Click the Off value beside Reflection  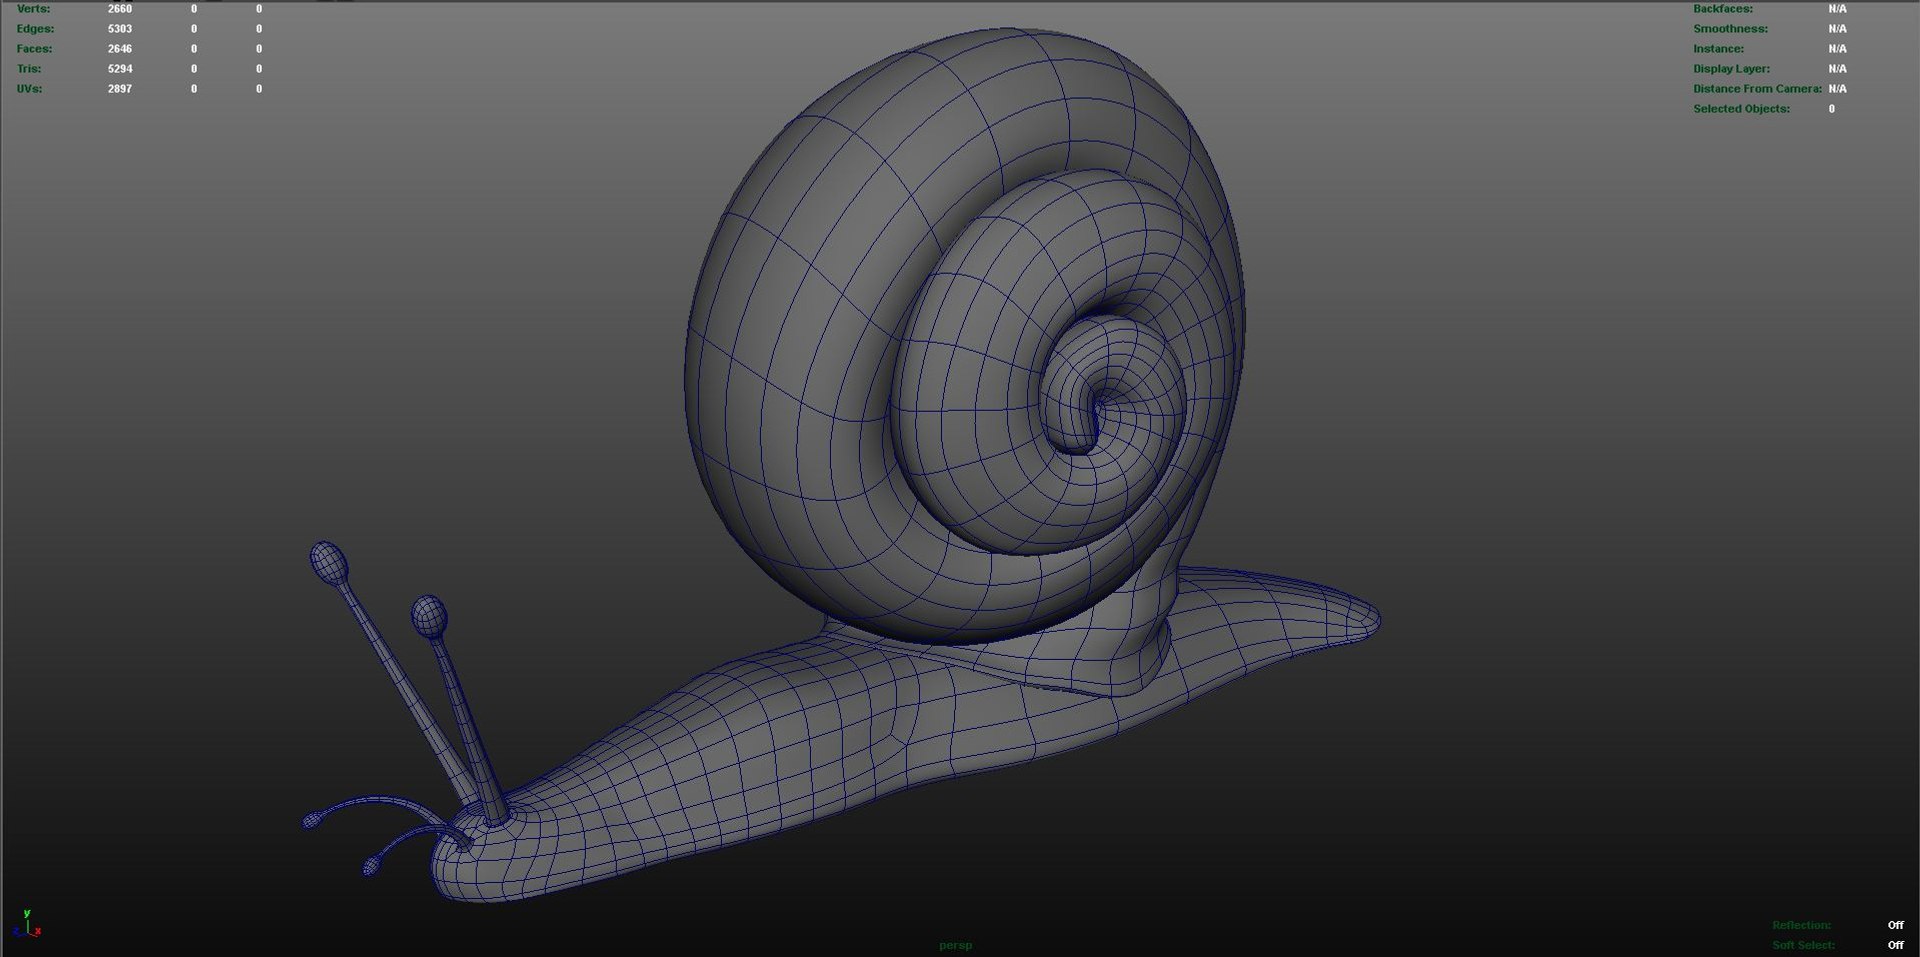1895,925
